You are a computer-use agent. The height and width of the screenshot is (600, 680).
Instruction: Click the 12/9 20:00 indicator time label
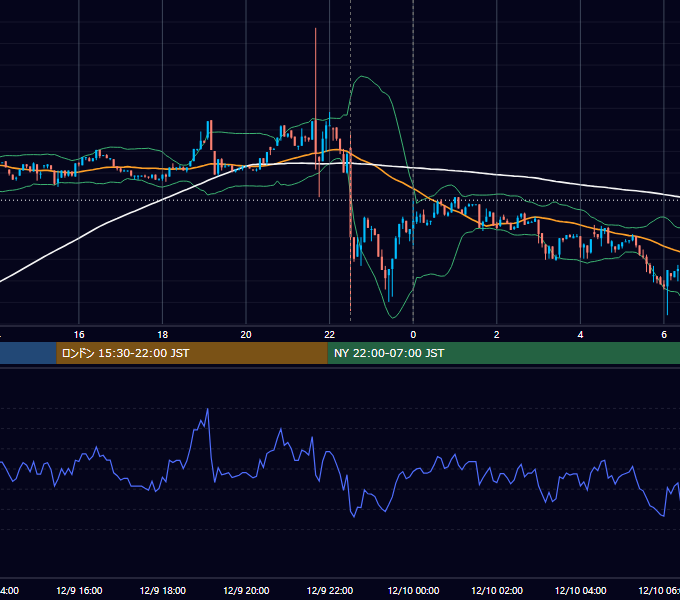click(246, 590)
